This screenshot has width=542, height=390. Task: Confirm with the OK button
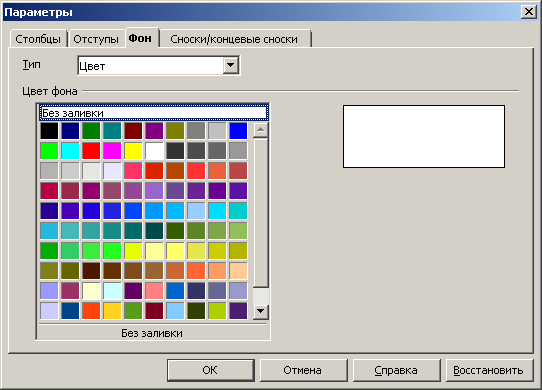point(211,370)
